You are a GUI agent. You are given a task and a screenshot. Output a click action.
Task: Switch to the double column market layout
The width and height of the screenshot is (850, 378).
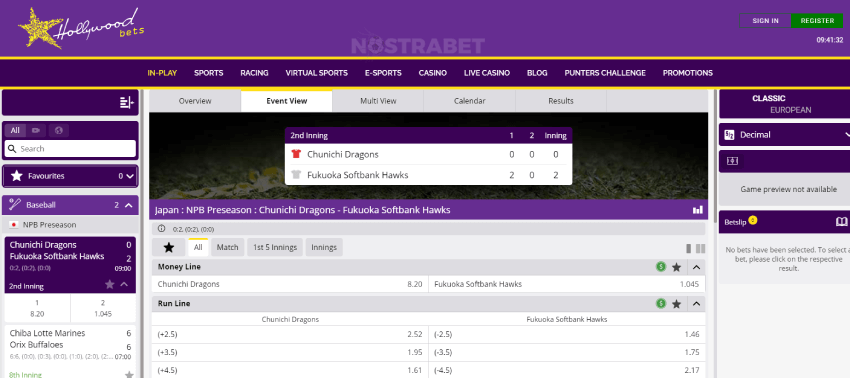coord(700,248)
